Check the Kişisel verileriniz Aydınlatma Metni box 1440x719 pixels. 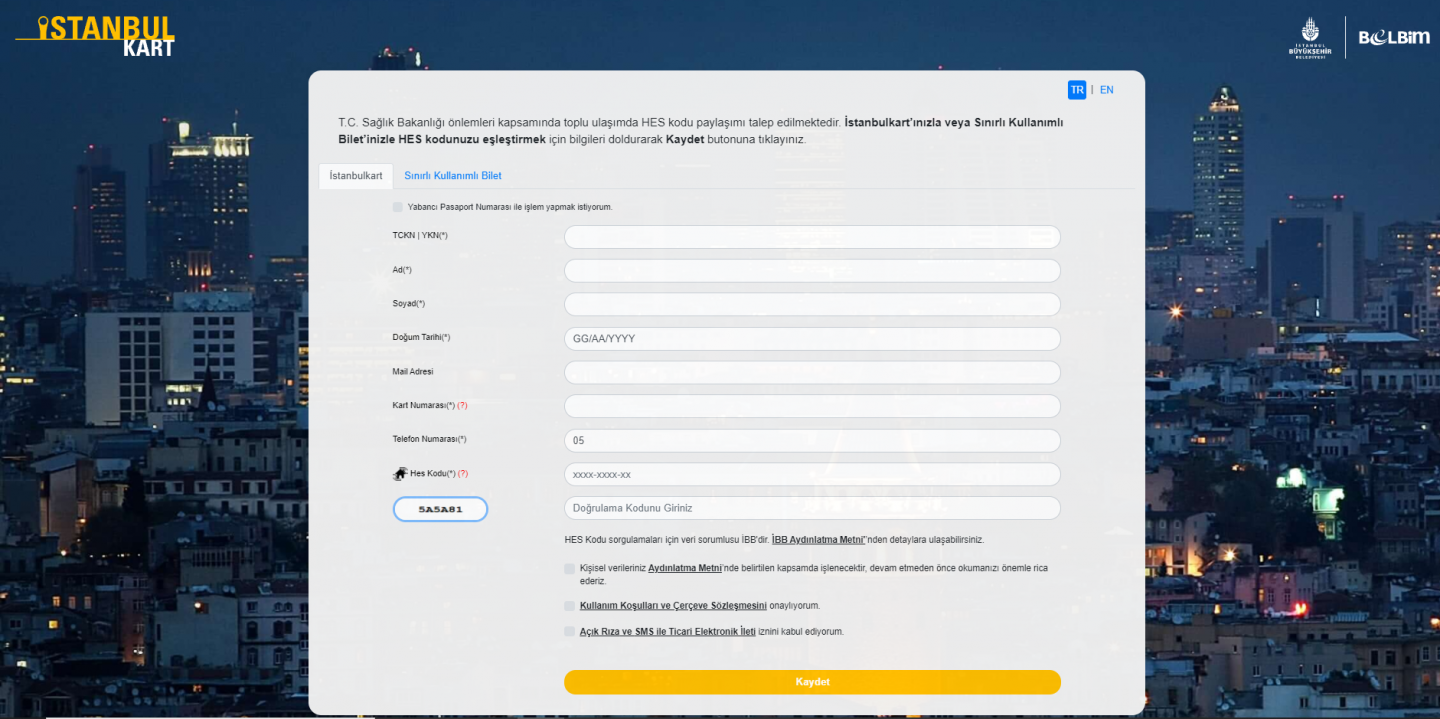click(570, 568)
